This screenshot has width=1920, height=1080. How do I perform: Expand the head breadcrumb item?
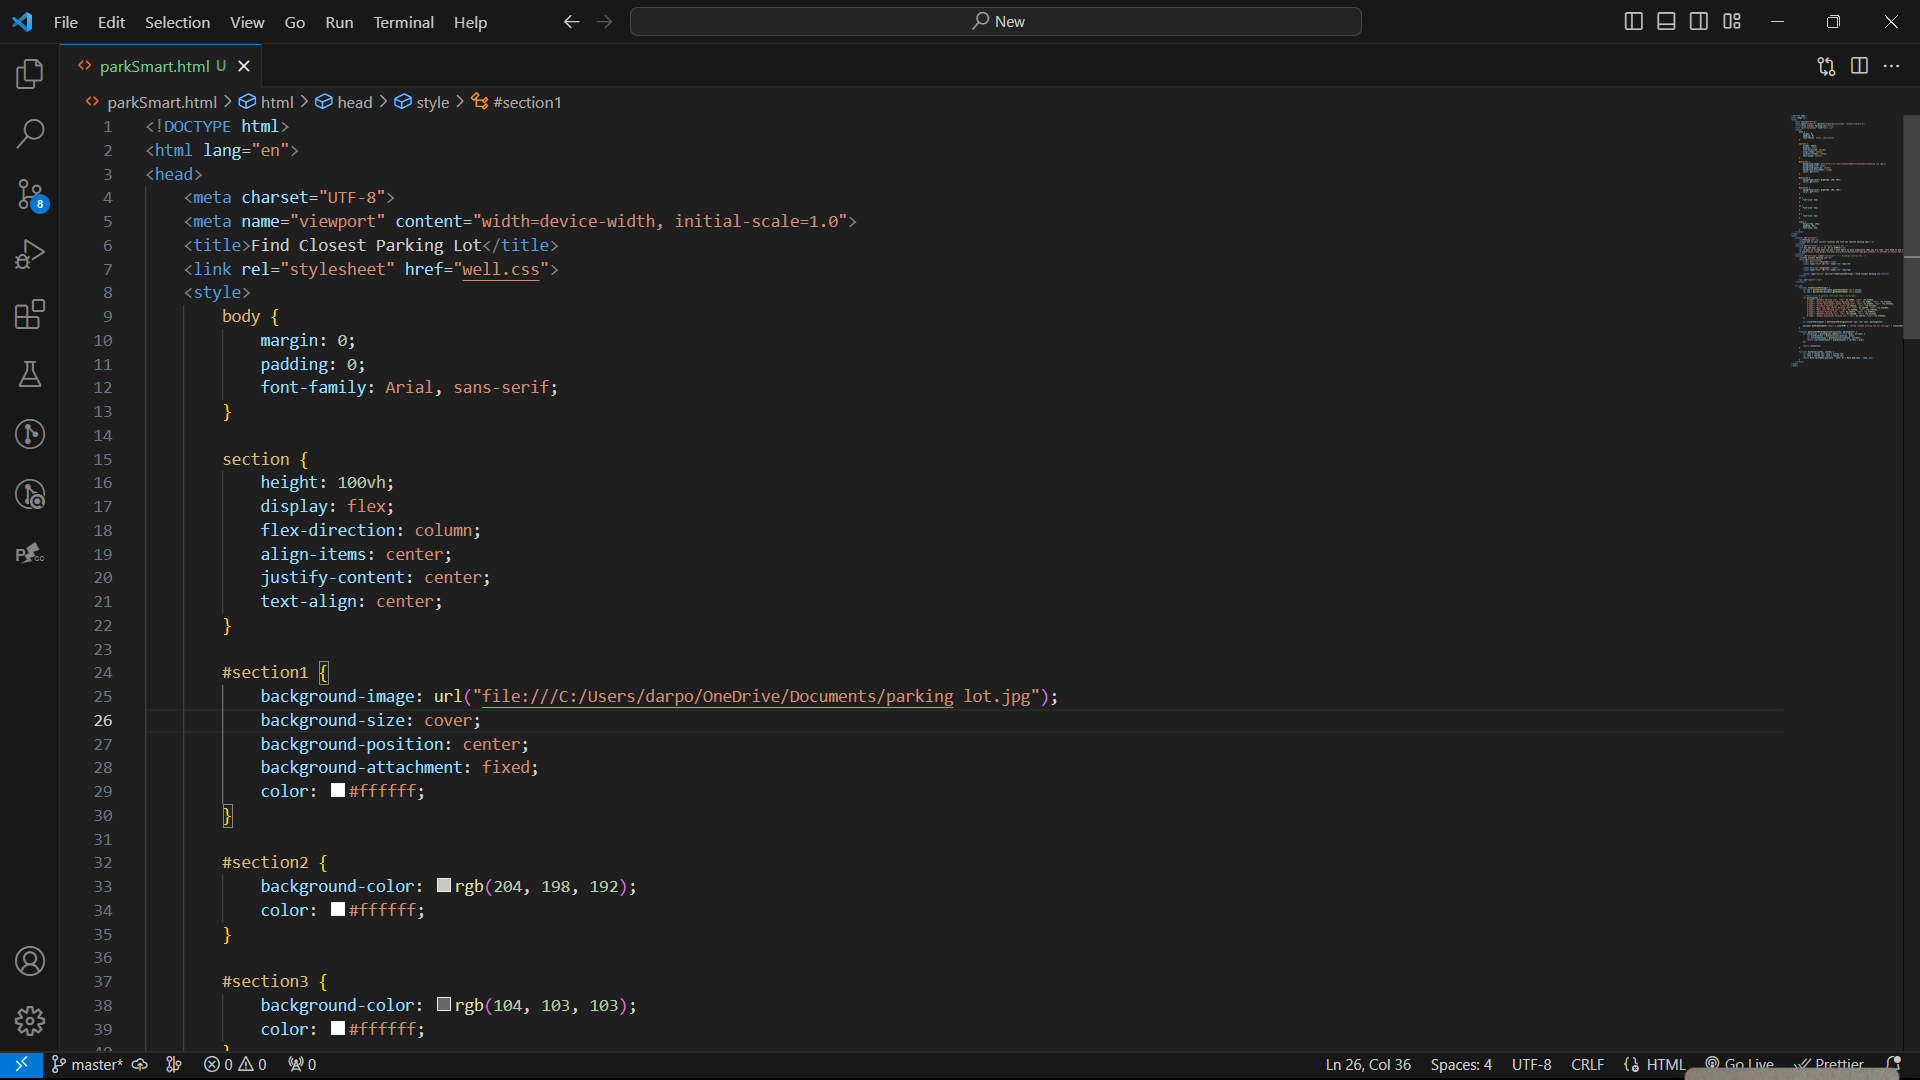(x=354, y=102)
